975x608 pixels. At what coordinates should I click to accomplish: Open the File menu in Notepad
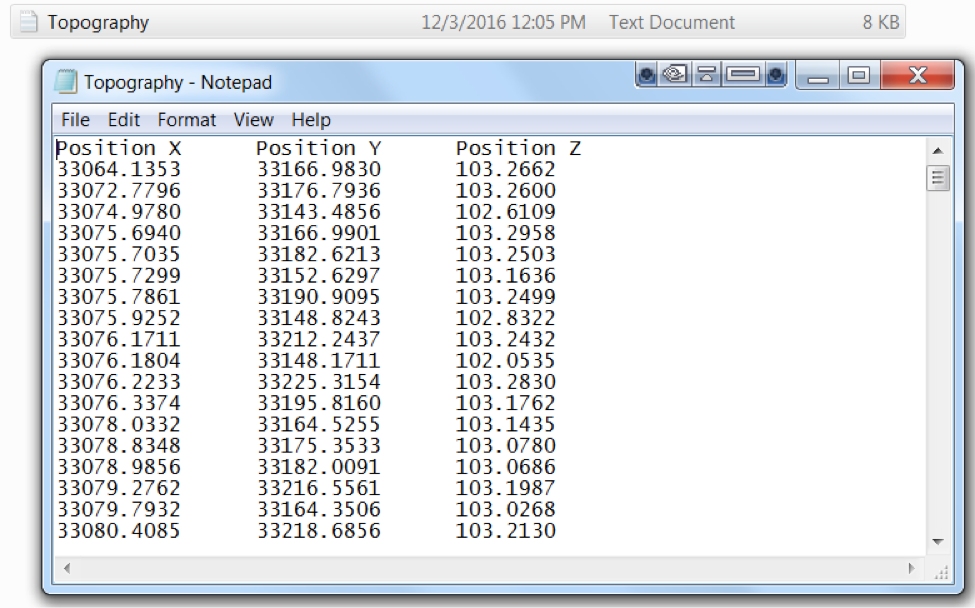75,119
